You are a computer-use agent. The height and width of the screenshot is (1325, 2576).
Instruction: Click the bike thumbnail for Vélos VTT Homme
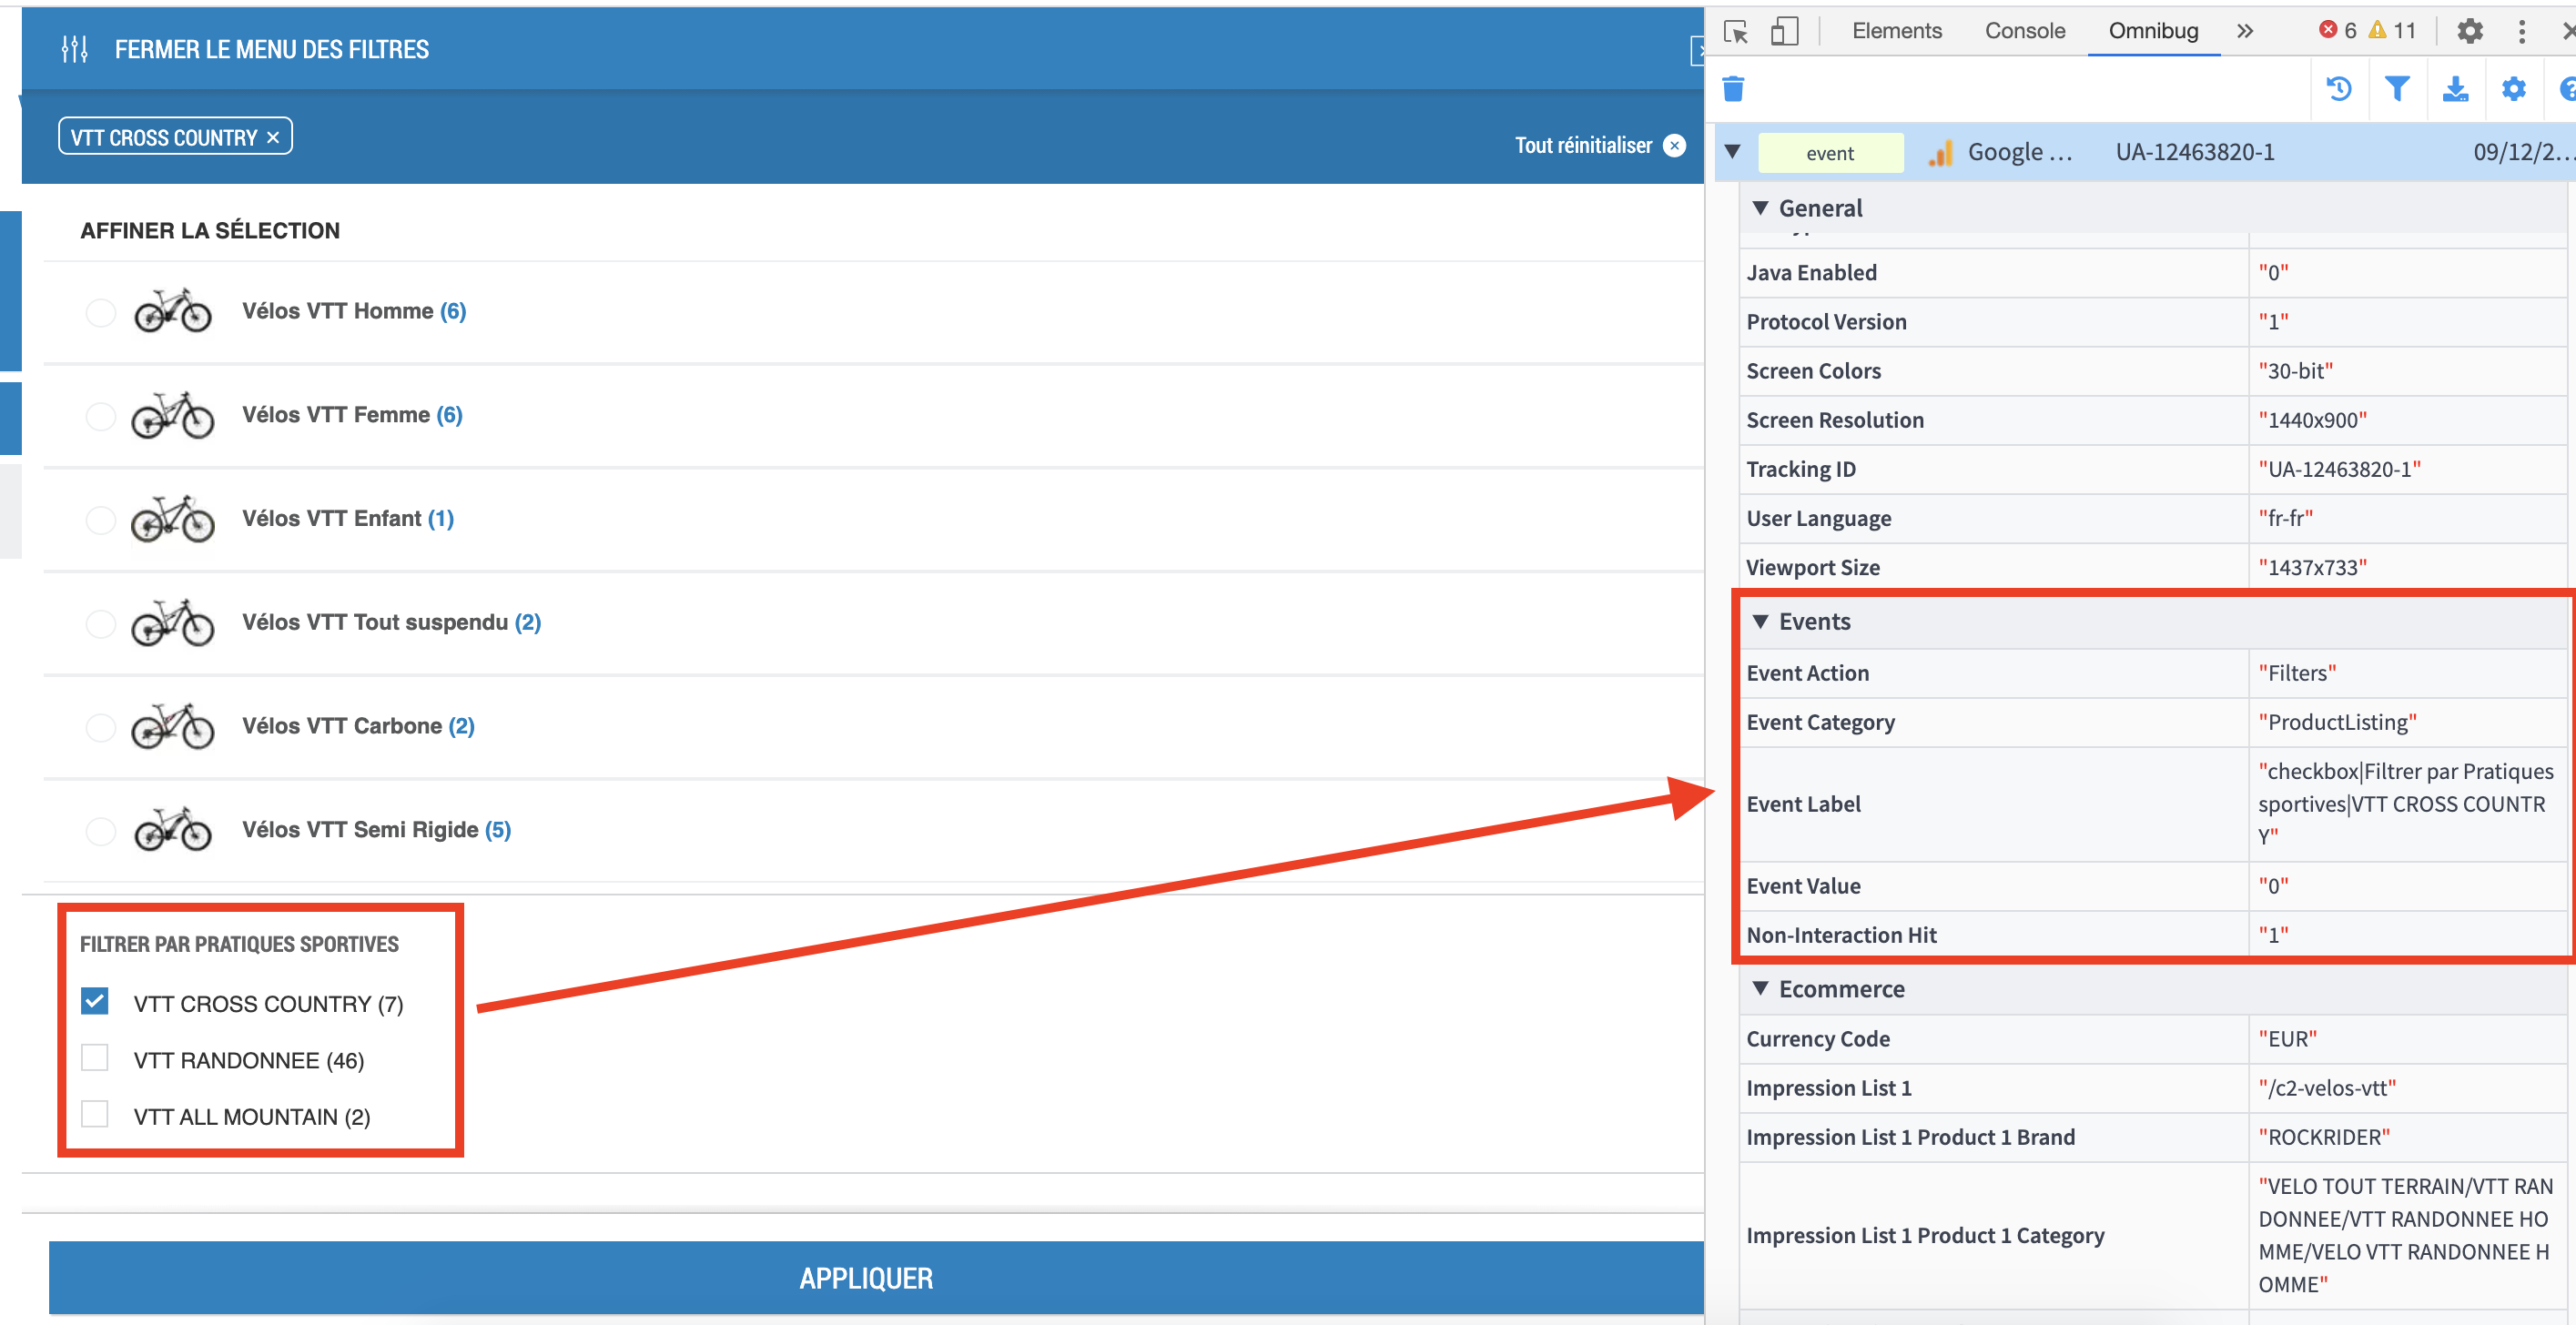pyautogui.click(x=173, y=310)
